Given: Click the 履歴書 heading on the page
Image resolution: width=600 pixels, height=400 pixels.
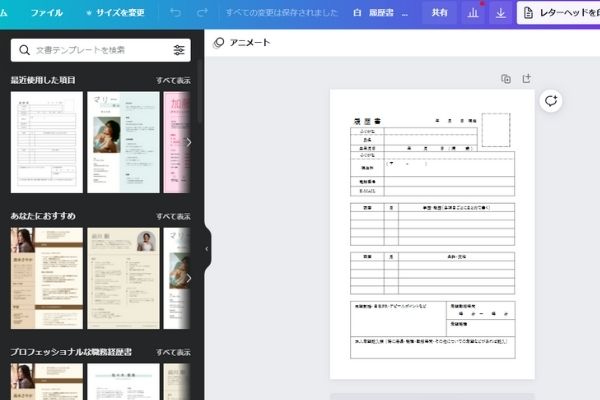Looking at the screenshot, I should [x=367, y=121].
